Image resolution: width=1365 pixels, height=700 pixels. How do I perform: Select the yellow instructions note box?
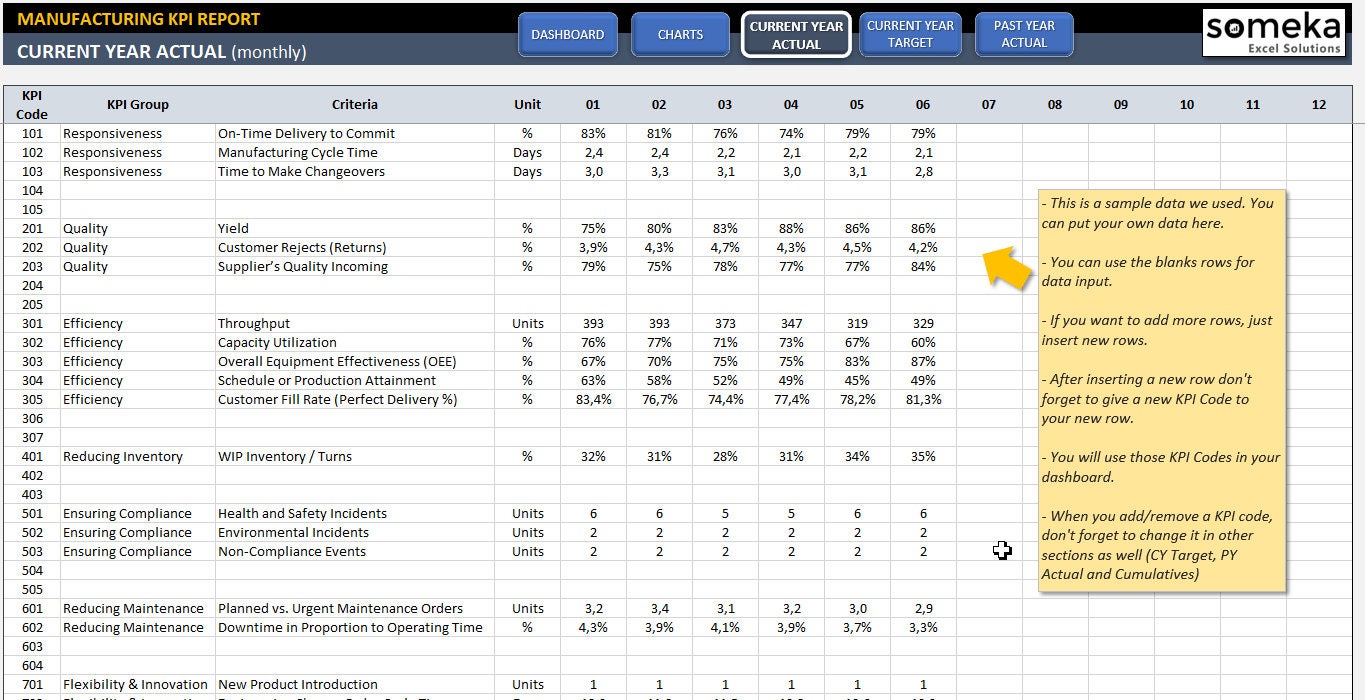pyautogui.click(x=1160, y=390)
